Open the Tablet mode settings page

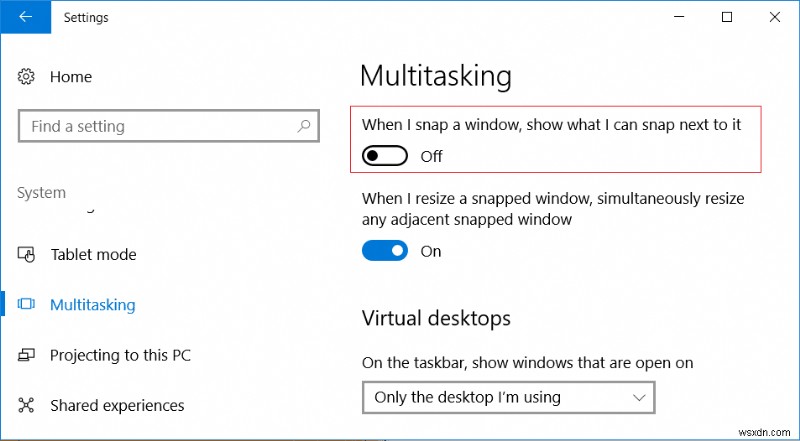[x=93, y=255]
